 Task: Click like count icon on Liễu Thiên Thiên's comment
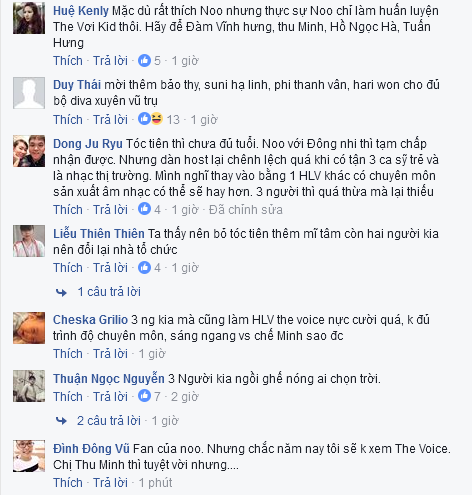[144, 267]
